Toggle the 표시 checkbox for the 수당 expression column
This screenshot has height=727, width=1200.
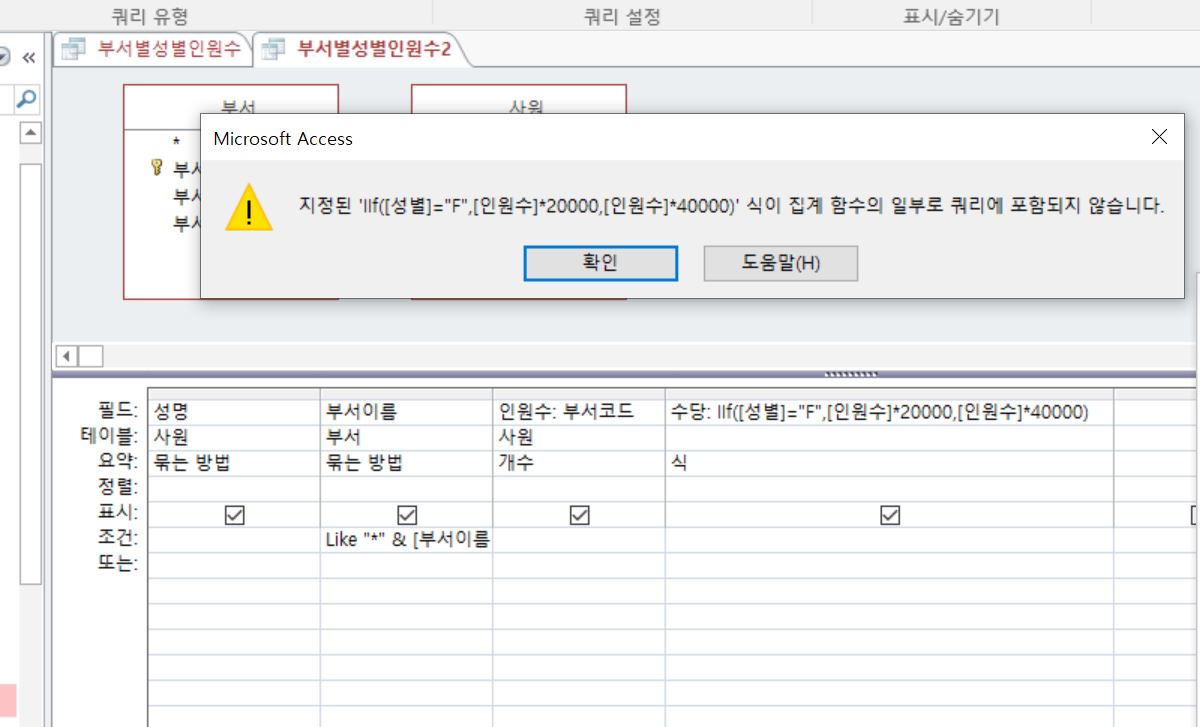[x=889, y=515]
